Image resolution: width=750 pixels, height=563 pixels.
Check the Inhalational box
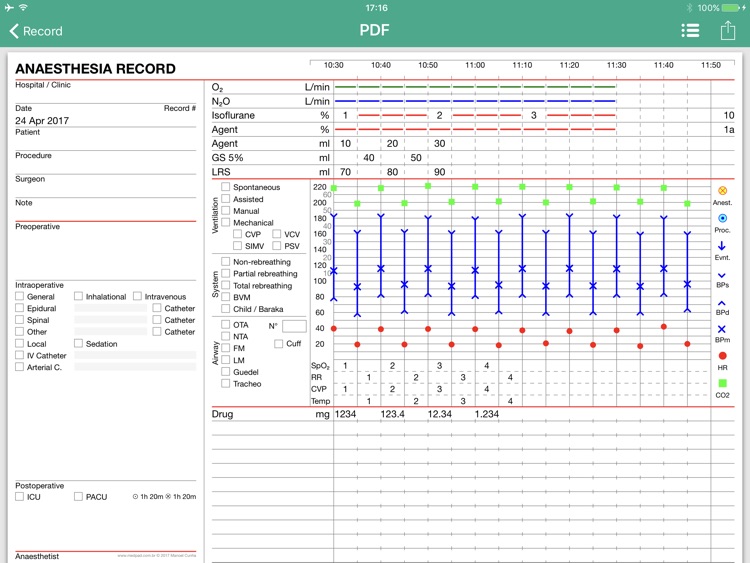pos(78,296)
